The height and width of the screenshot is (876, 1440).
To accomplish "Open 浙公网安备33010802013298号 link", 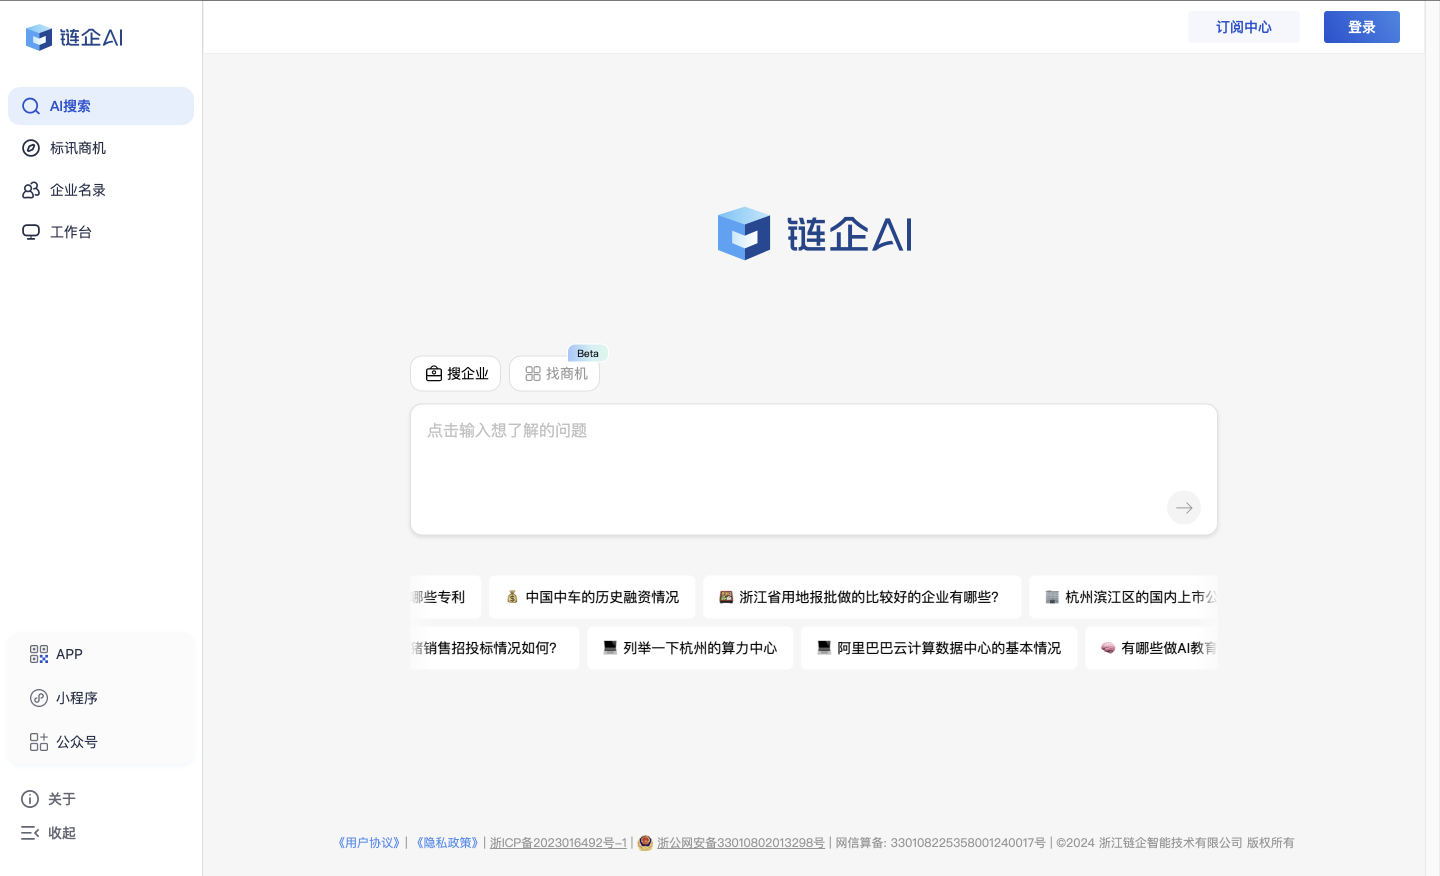I will 741,843.
